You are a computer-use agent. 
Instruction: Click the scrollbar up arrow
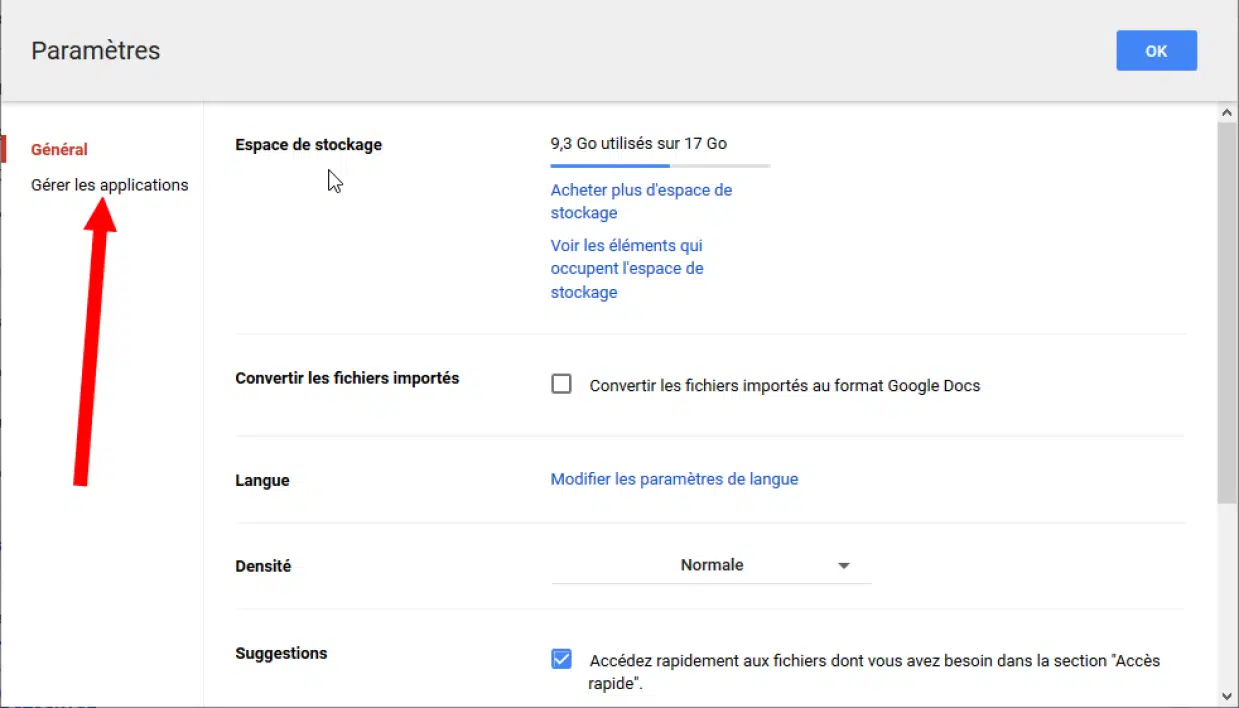[x=1227, y=112]
